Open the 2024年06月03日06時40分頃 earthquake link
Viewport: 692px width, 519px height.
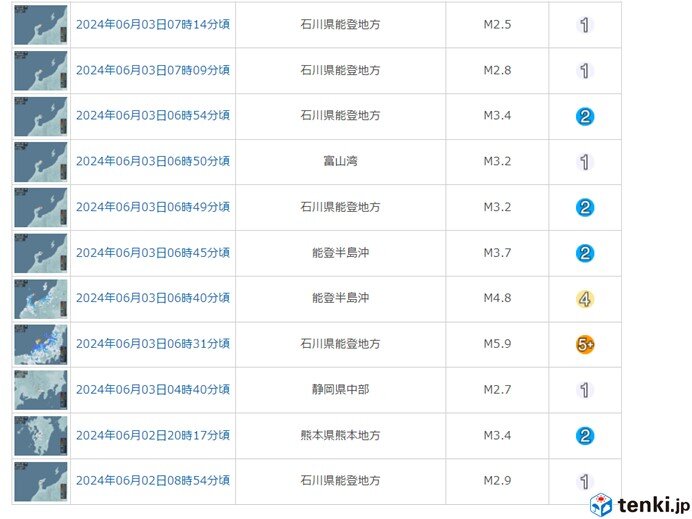[153, 298]
